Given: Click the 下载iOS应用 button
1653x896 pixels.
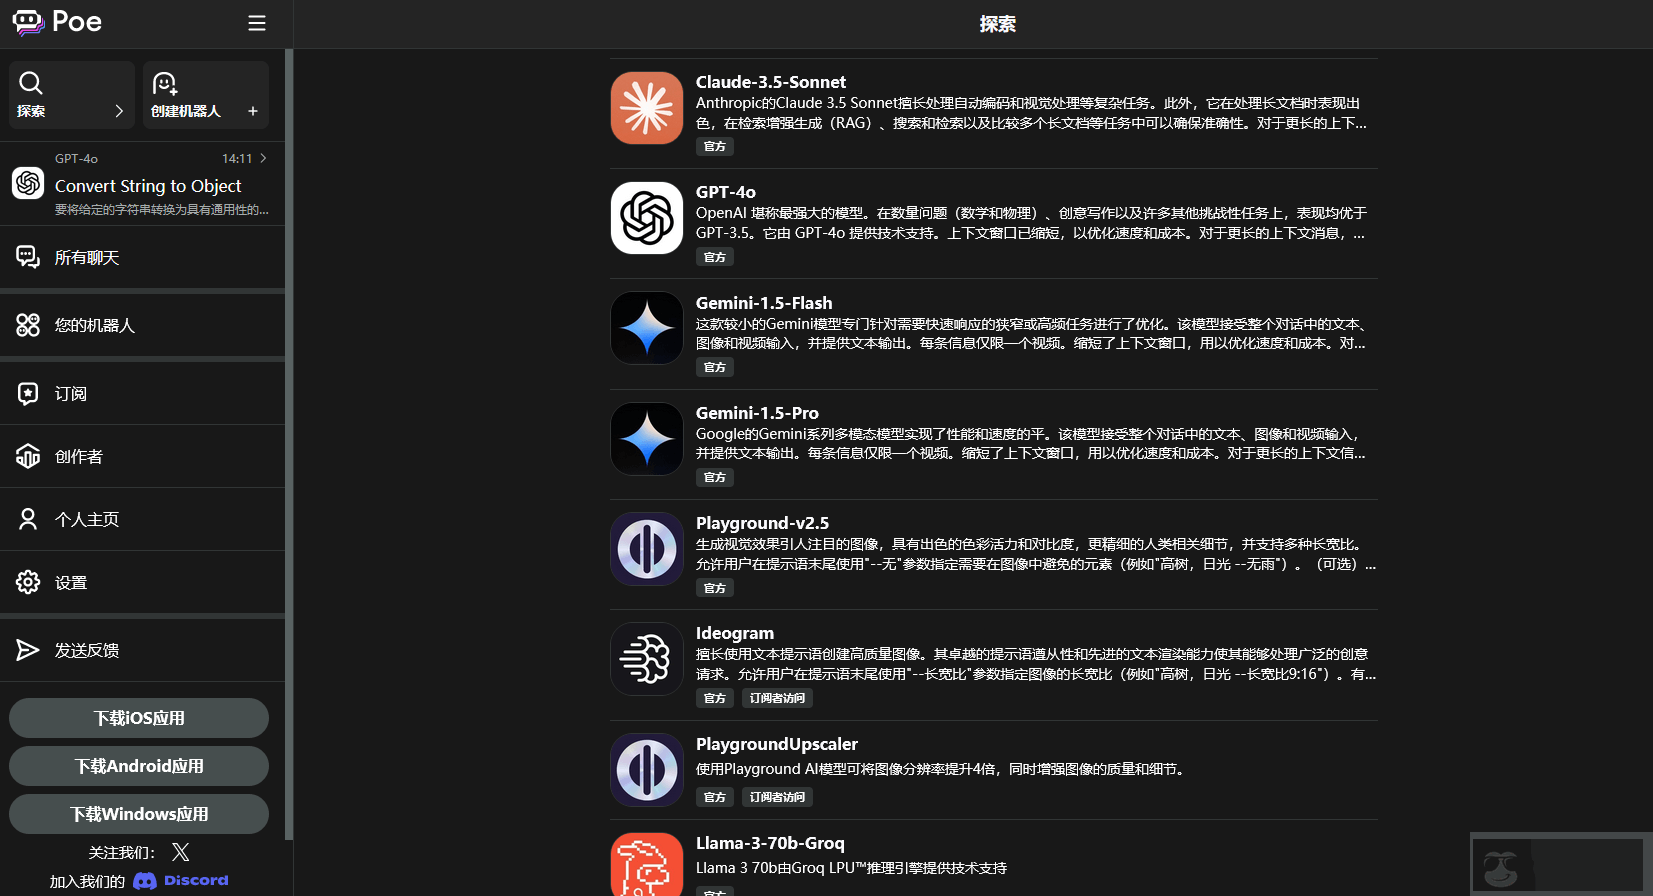Looking at the screenshot, I should tap(139, 718).
